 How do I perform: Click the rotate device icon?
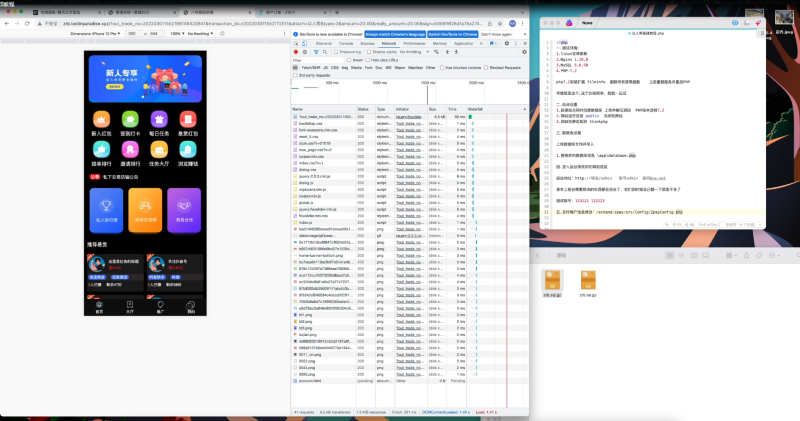point(222,34)
